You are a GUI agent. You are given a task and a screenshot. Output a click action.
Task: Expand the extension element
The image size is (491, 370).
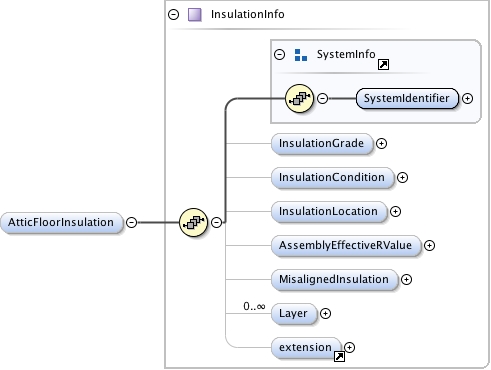(349, 348)
